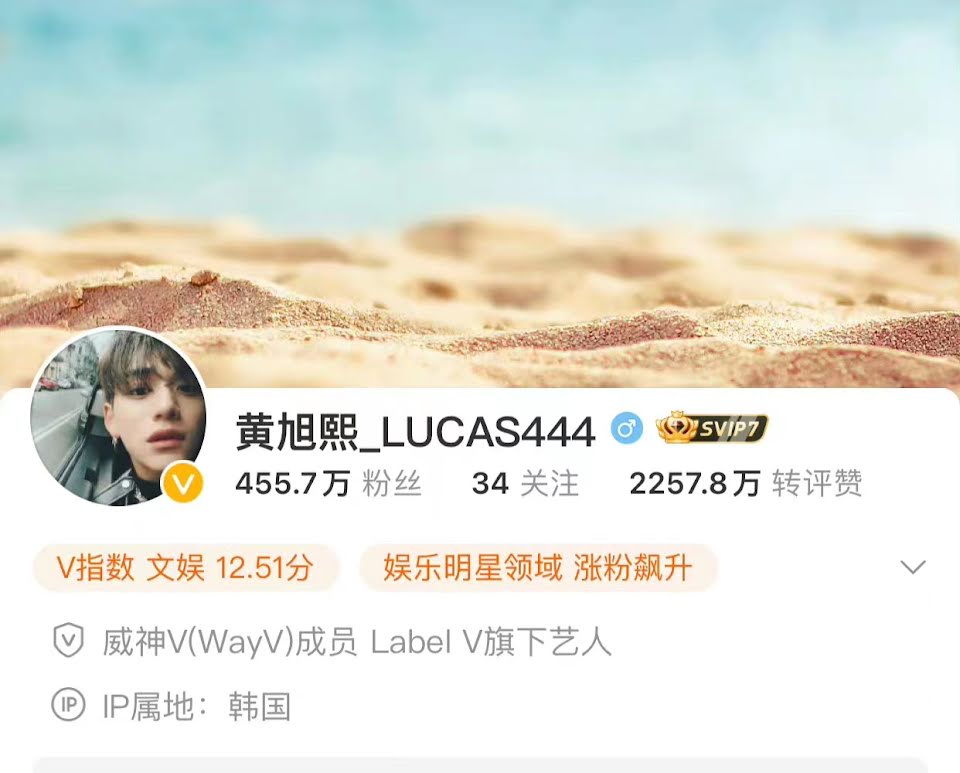The height and width of the screenshot is (773, 960).
Task: Tap the shield verification icon
Action: 68,641
